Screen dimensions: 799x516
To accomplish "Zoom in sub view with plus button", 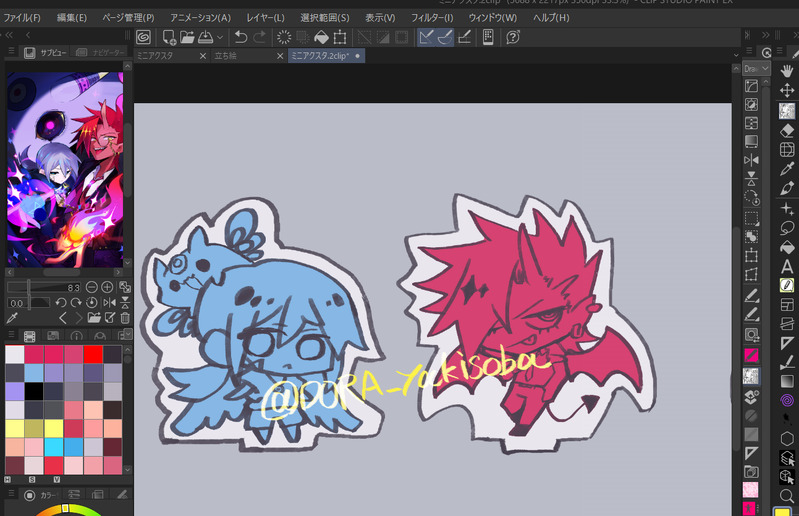I will pos(107,287).
